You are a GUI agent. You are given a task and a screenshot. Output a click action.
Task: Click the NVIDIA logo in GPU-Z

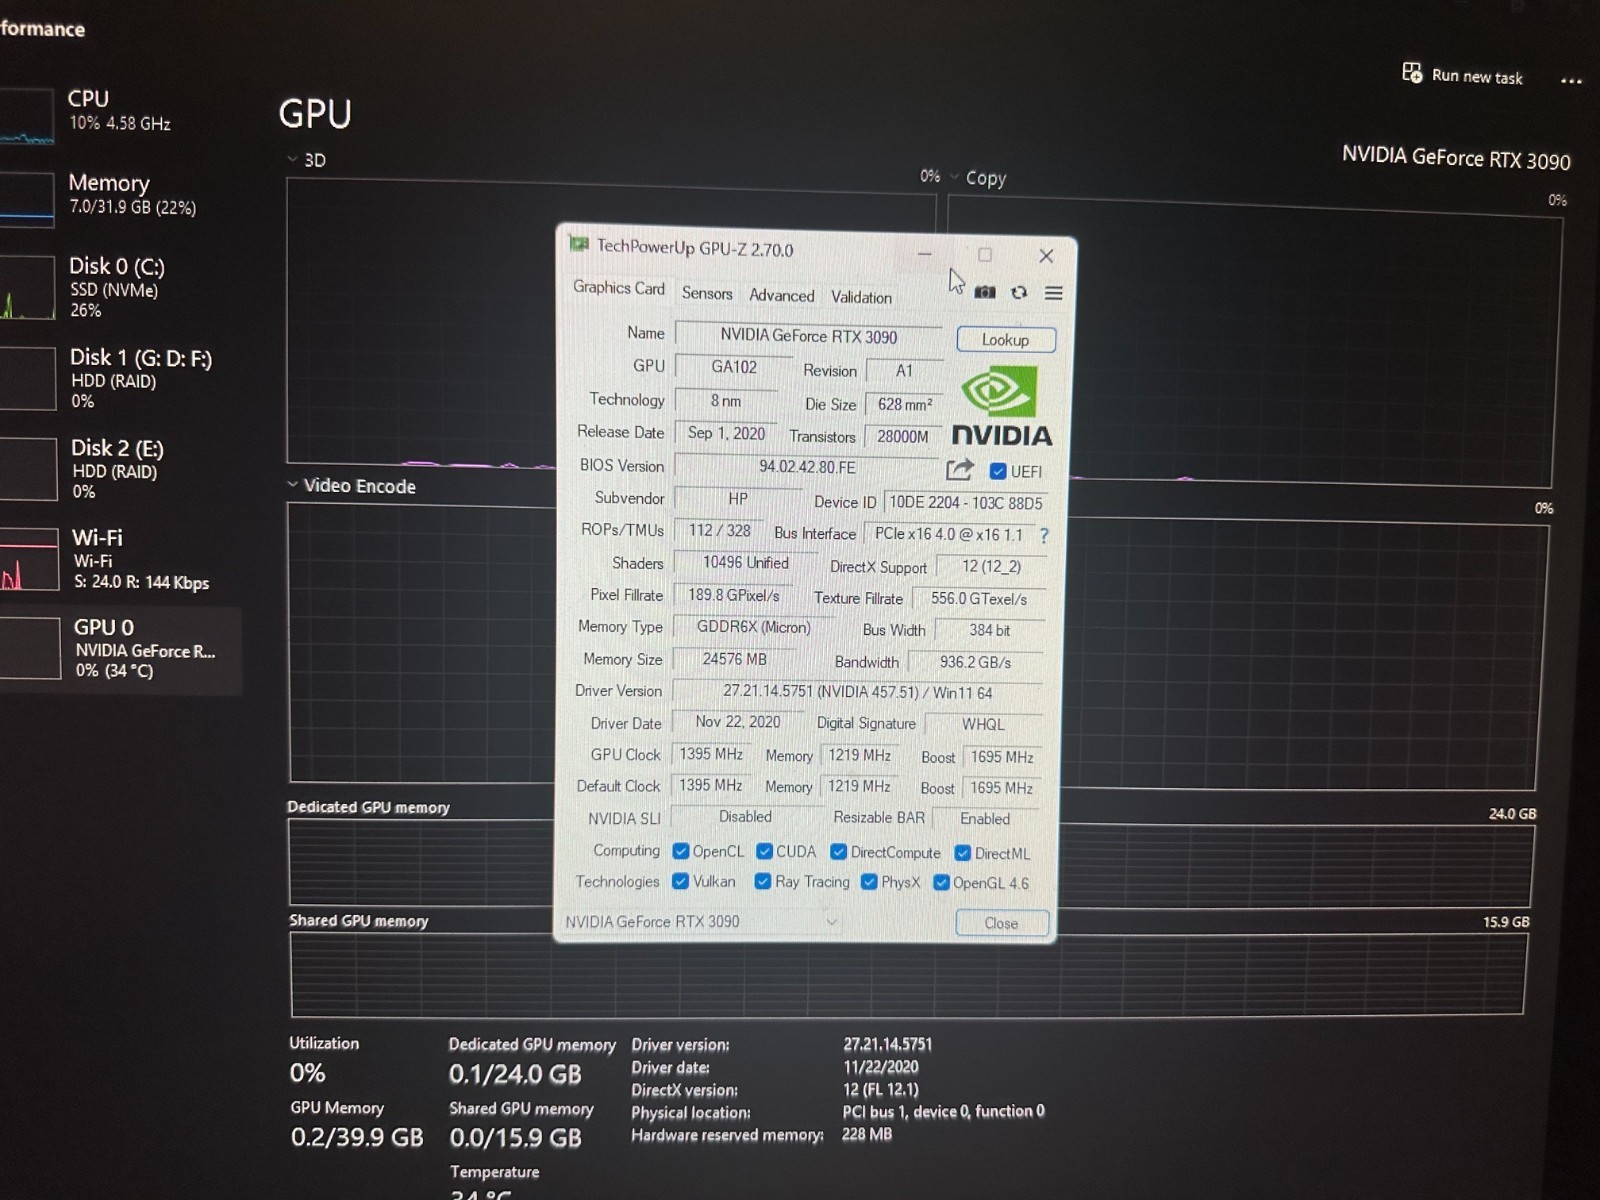point(1000,406)
